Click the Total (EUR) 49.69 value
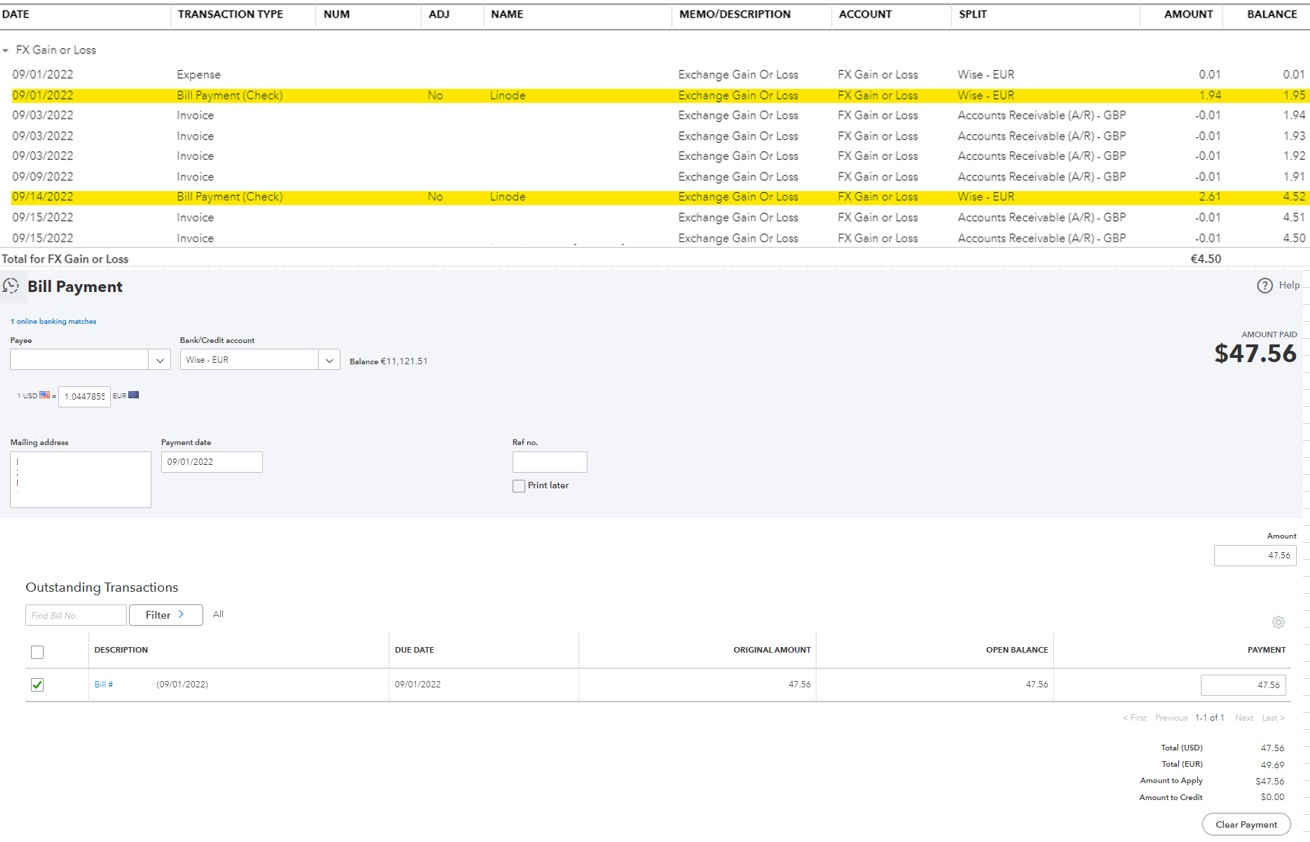This screenshot has width=1310, height=842. [1272, 765]
